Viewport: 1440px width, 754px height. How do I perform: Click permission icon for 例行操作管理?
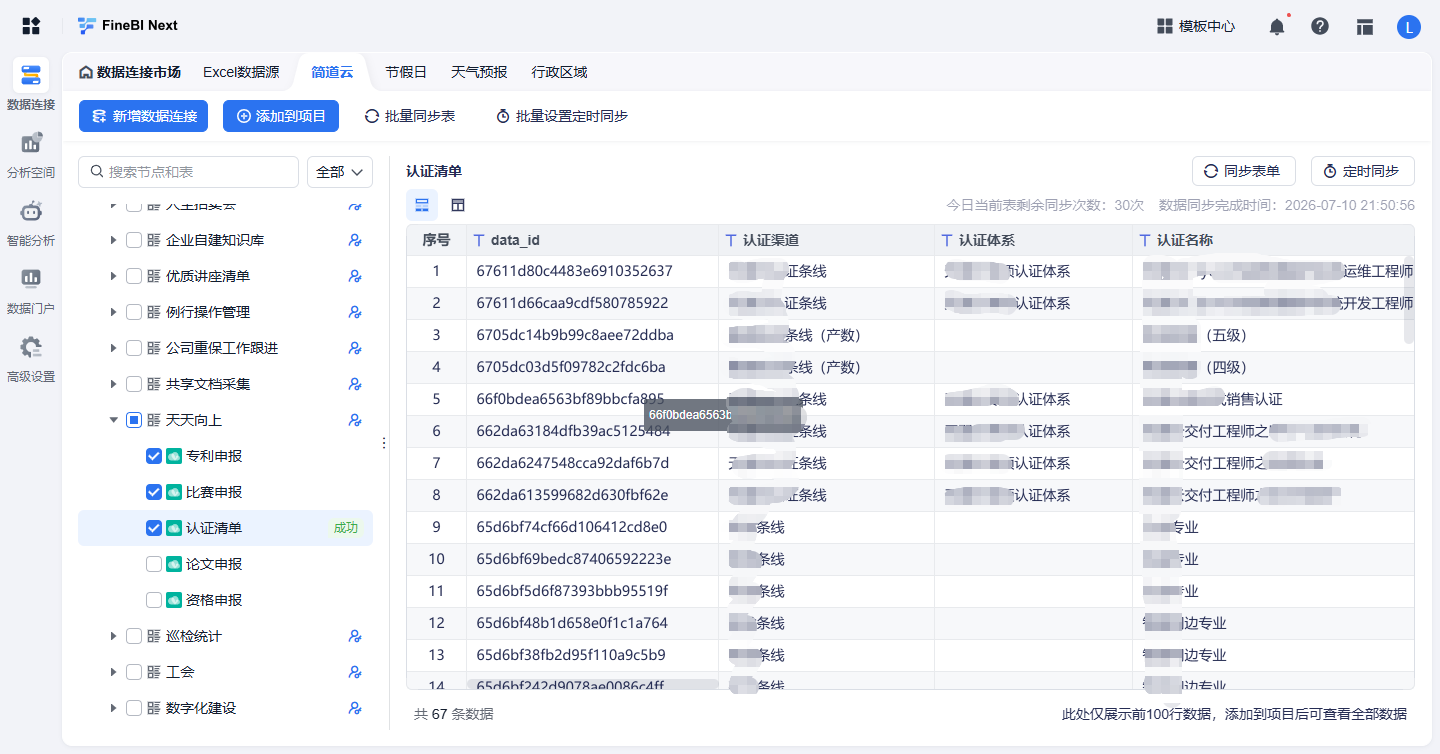354,312
